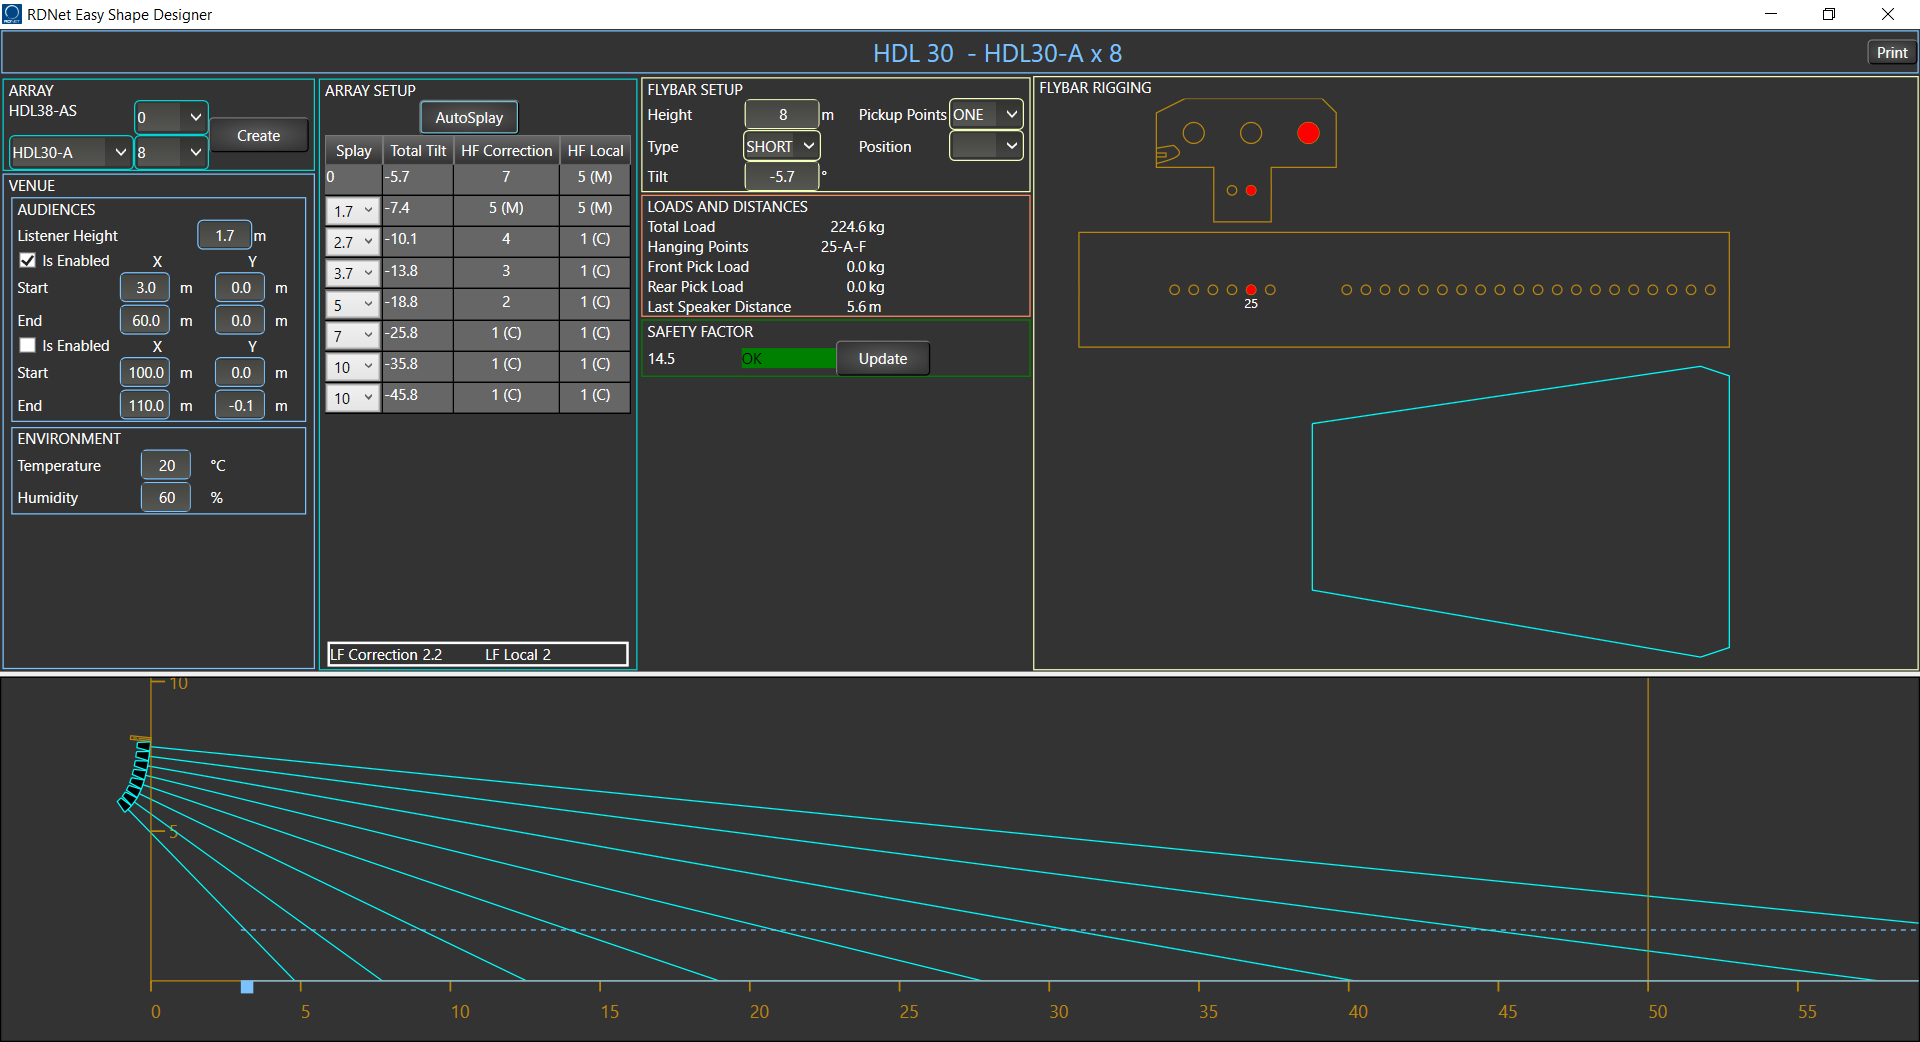The width and height of the screenshot is (1920, 1042).
Task: Click the speaker array drawing in plot
Action: 135,775
